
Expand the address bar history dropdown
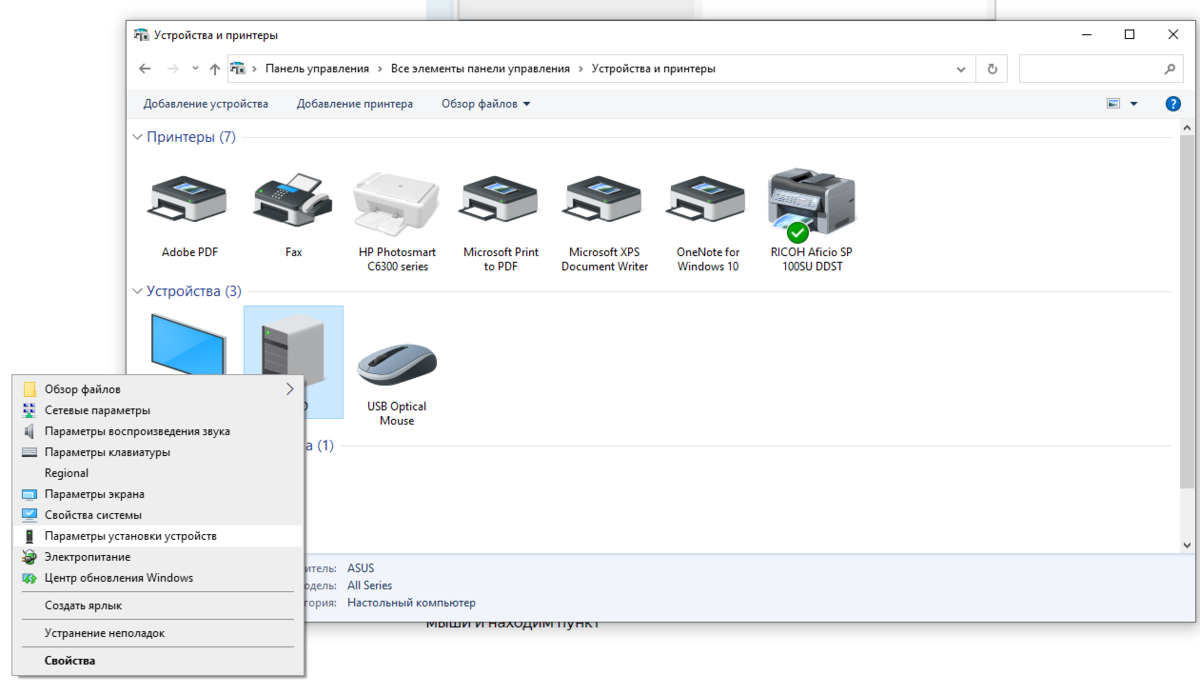click(x=962, y=69)
